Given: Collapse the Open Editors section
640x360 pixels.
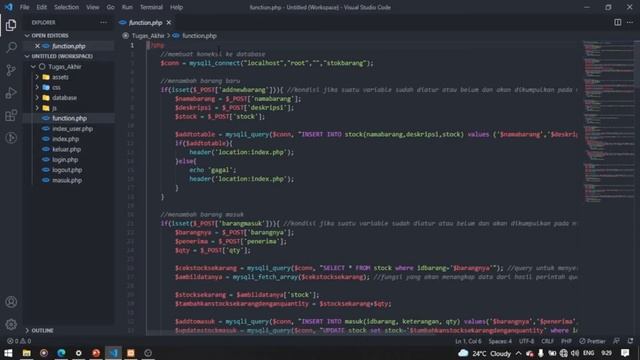Looking at the screenshot, I should pos(69,36).
